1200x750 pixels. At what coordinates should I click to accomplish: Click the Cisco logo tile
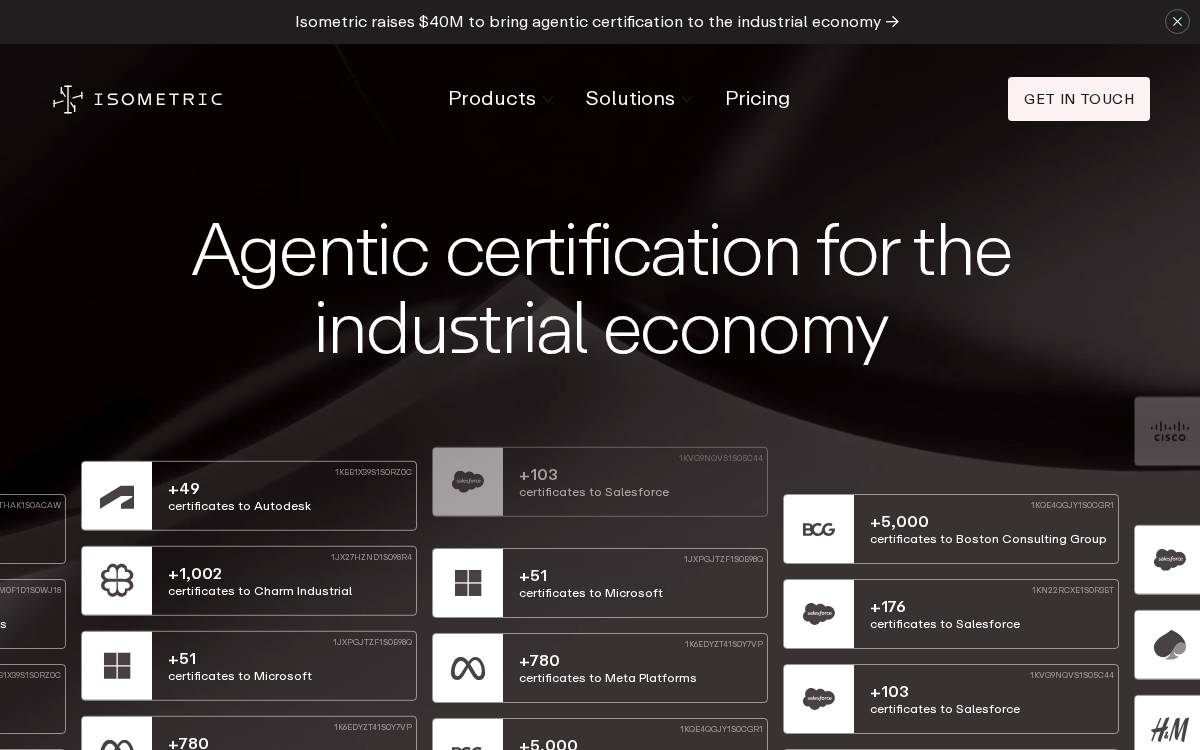[1168, 431]
